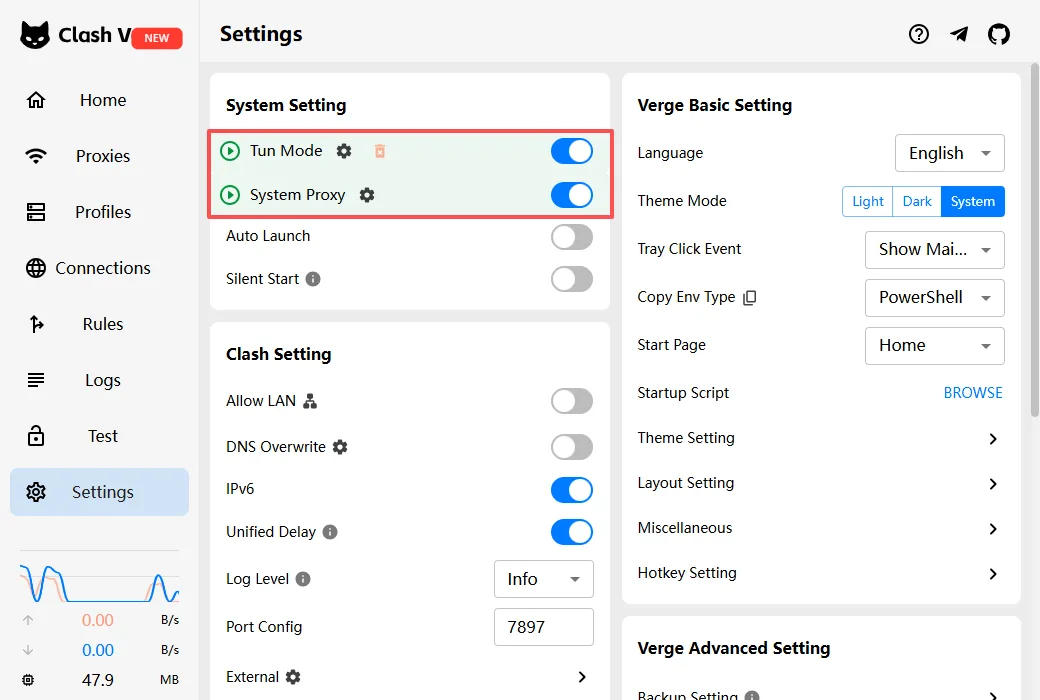Click the Logs lines icon
1040x700 pixels.
[36, 380]
